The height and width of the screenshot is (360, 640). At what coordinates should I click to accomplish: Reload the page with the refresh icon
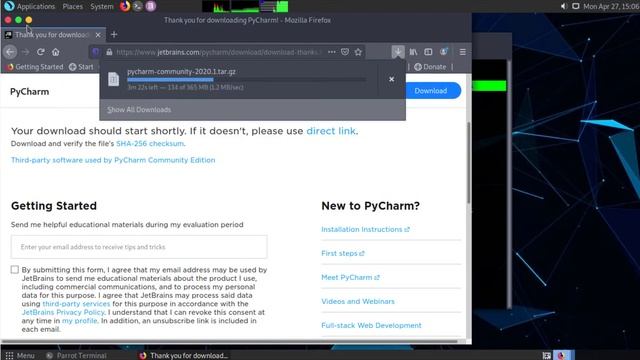40,52
